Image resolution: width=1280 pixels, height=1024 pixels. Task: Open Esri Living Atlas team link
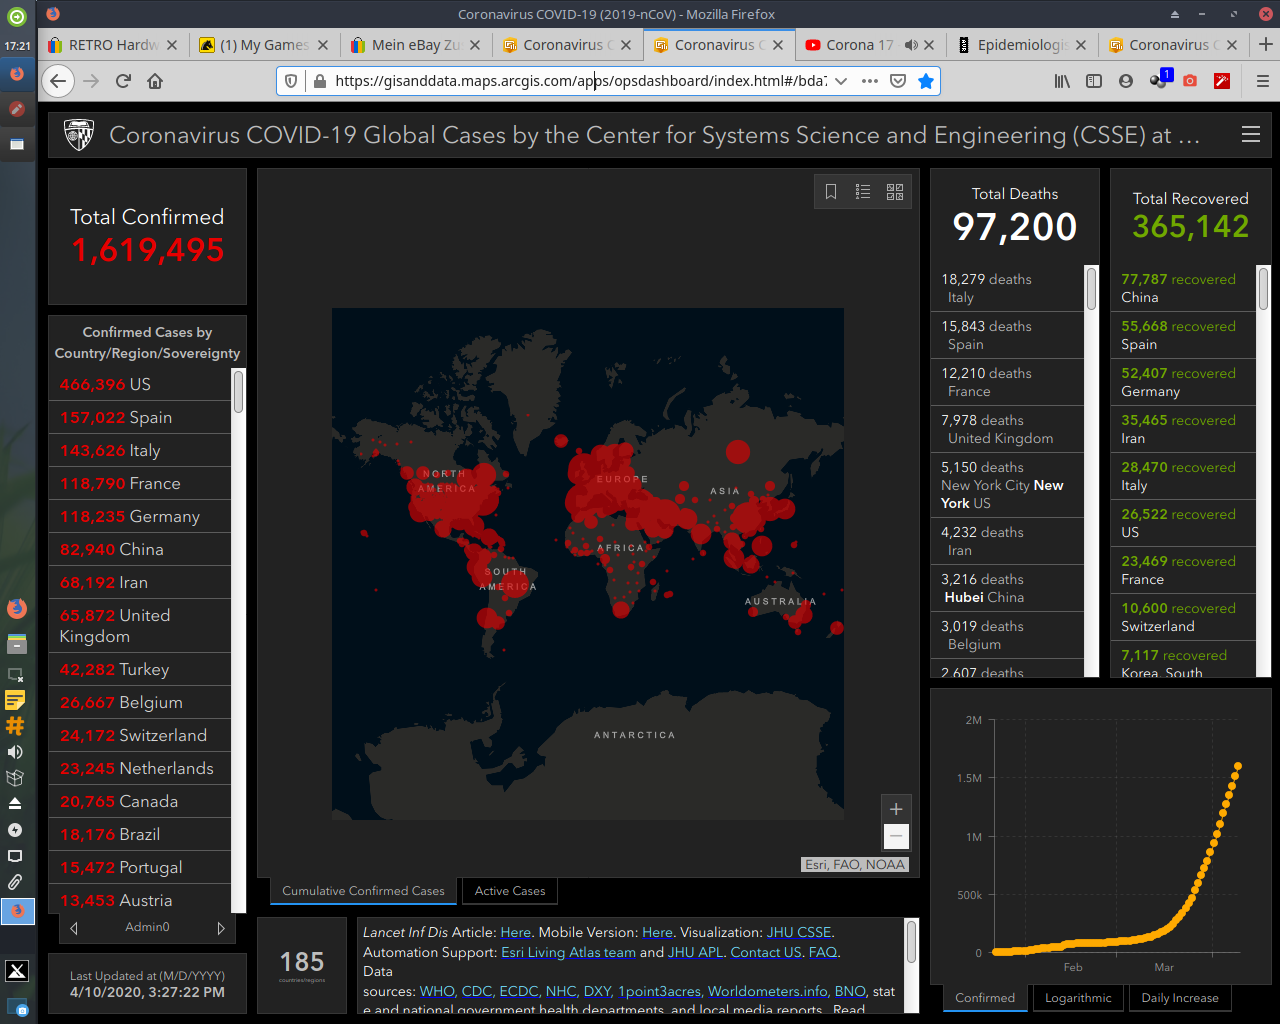click(568, 952)
